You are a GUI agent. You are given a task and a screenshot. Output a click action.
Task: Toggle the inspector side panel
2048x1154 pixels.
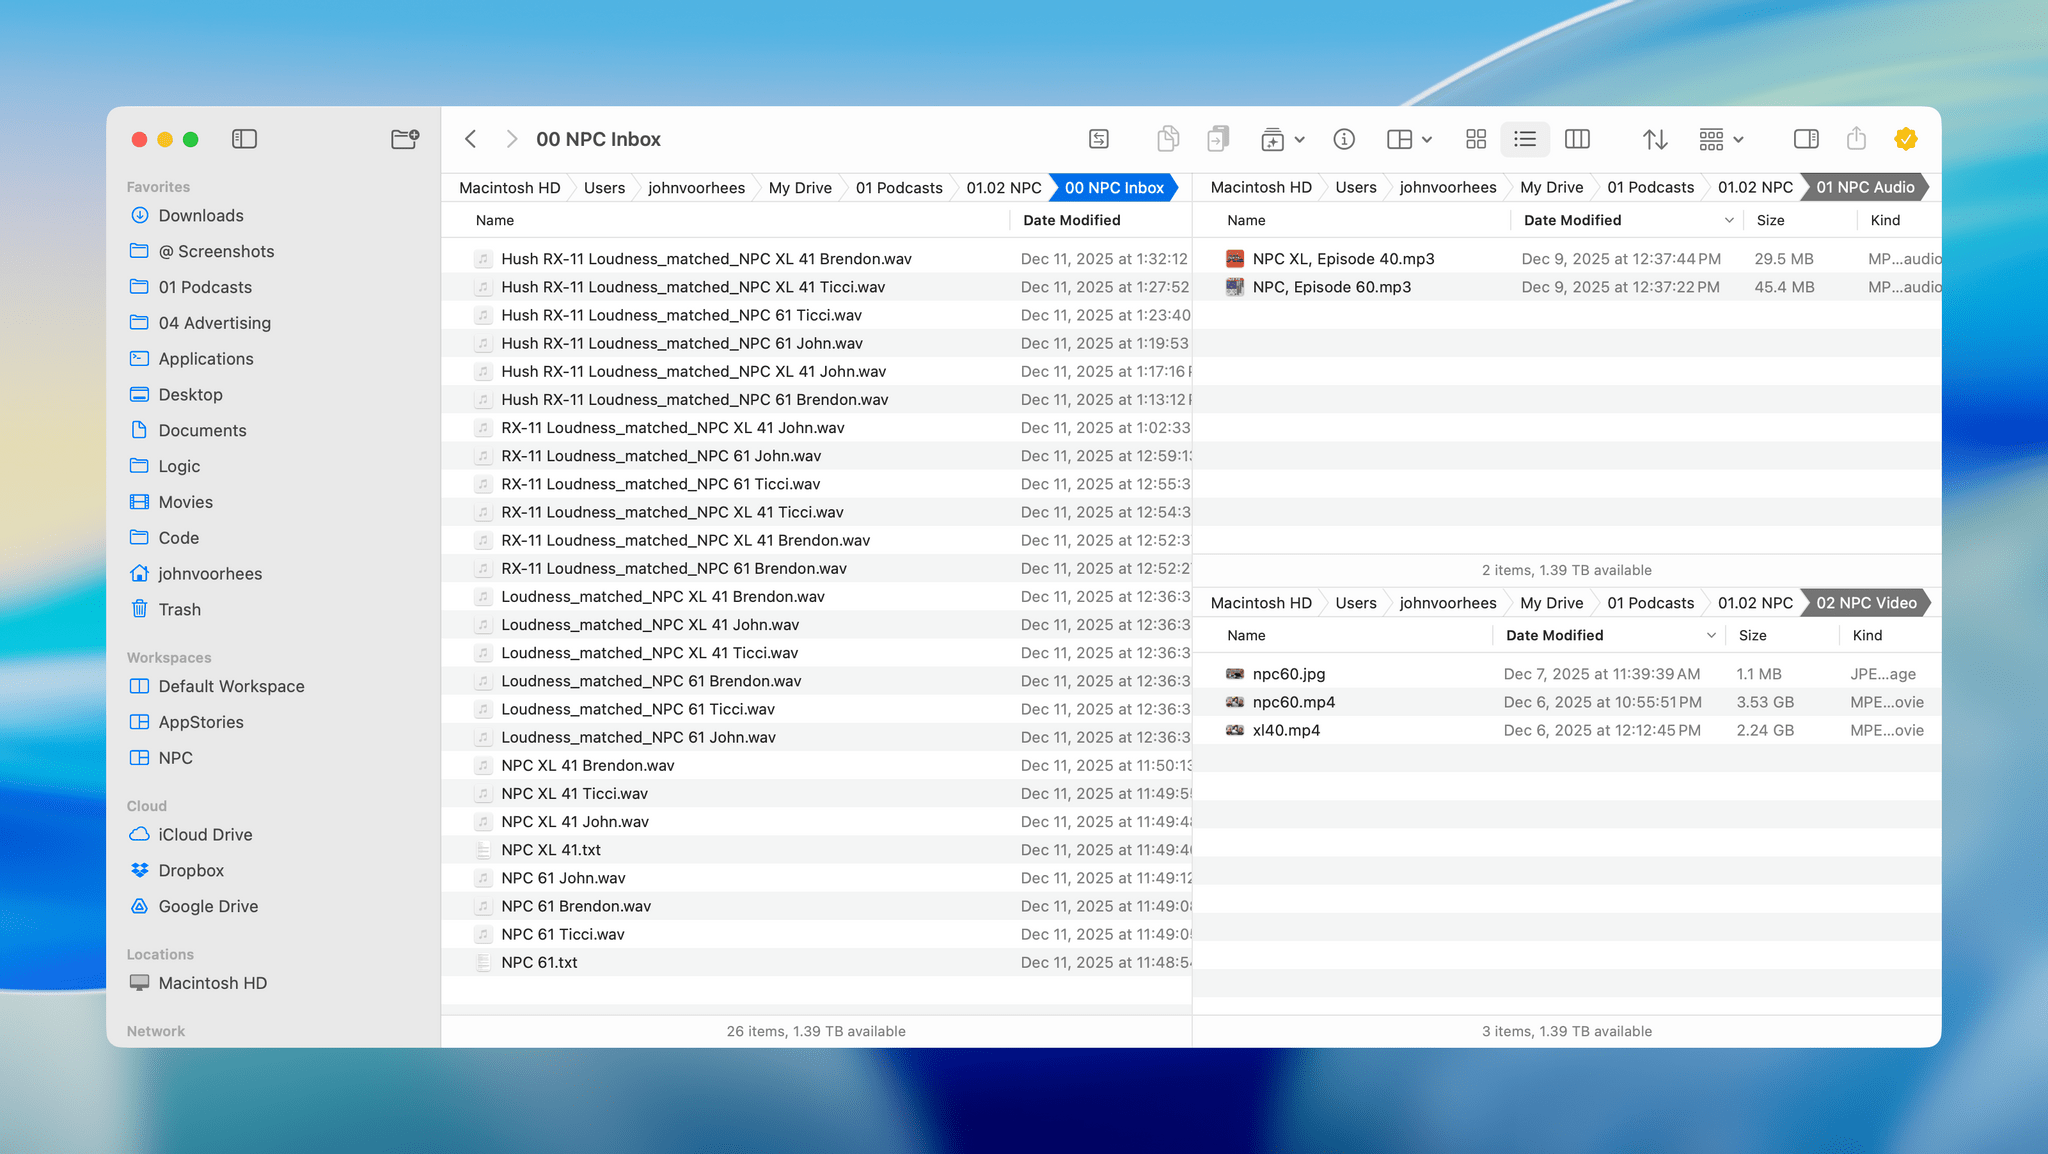click(1806, 139)
